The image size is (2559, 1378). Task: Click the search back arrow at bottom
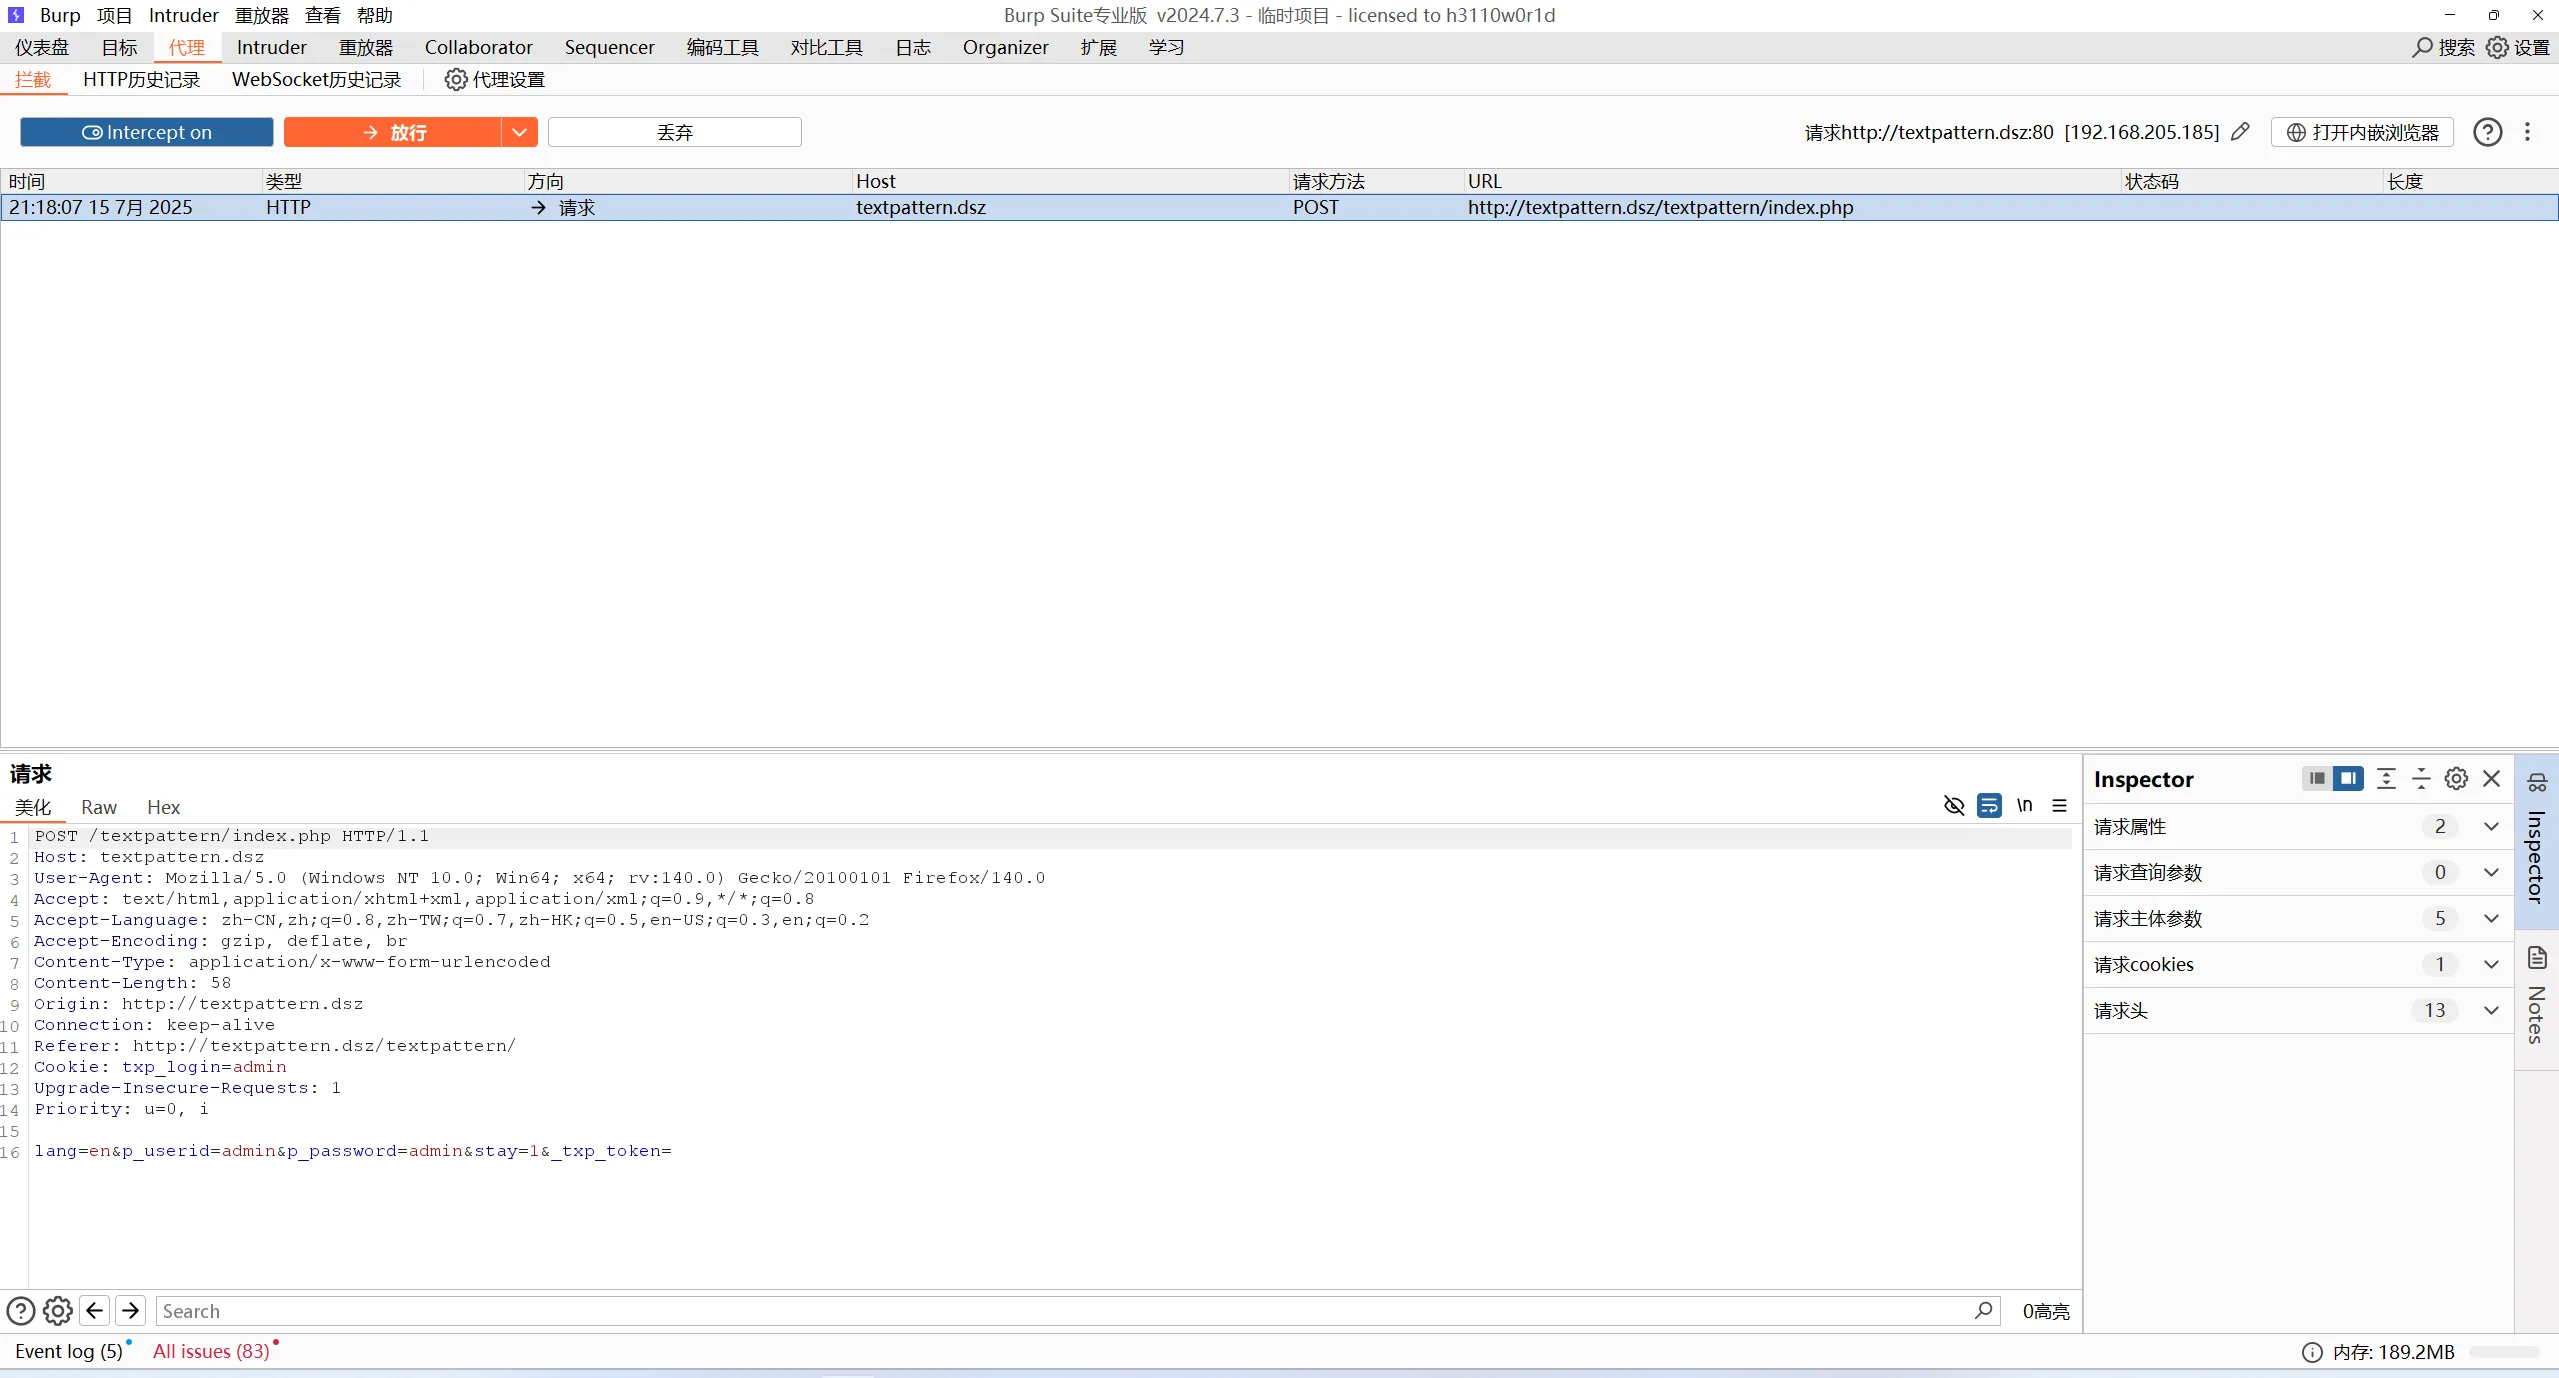[95, 1310]
